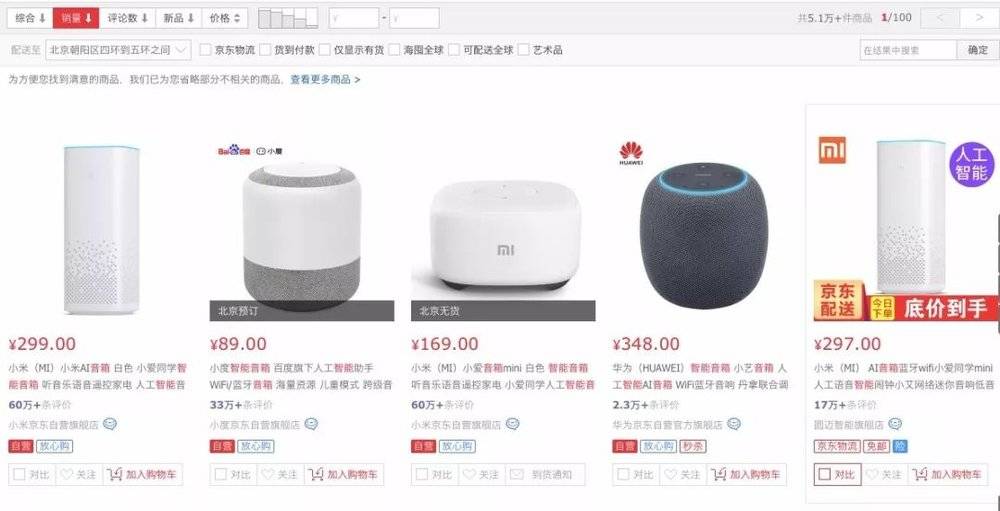This screenshot has width=1000, height=511.
Task: Click chat smiley icon beside 小度京东自营旗舰店
Action: coord(311,424)
